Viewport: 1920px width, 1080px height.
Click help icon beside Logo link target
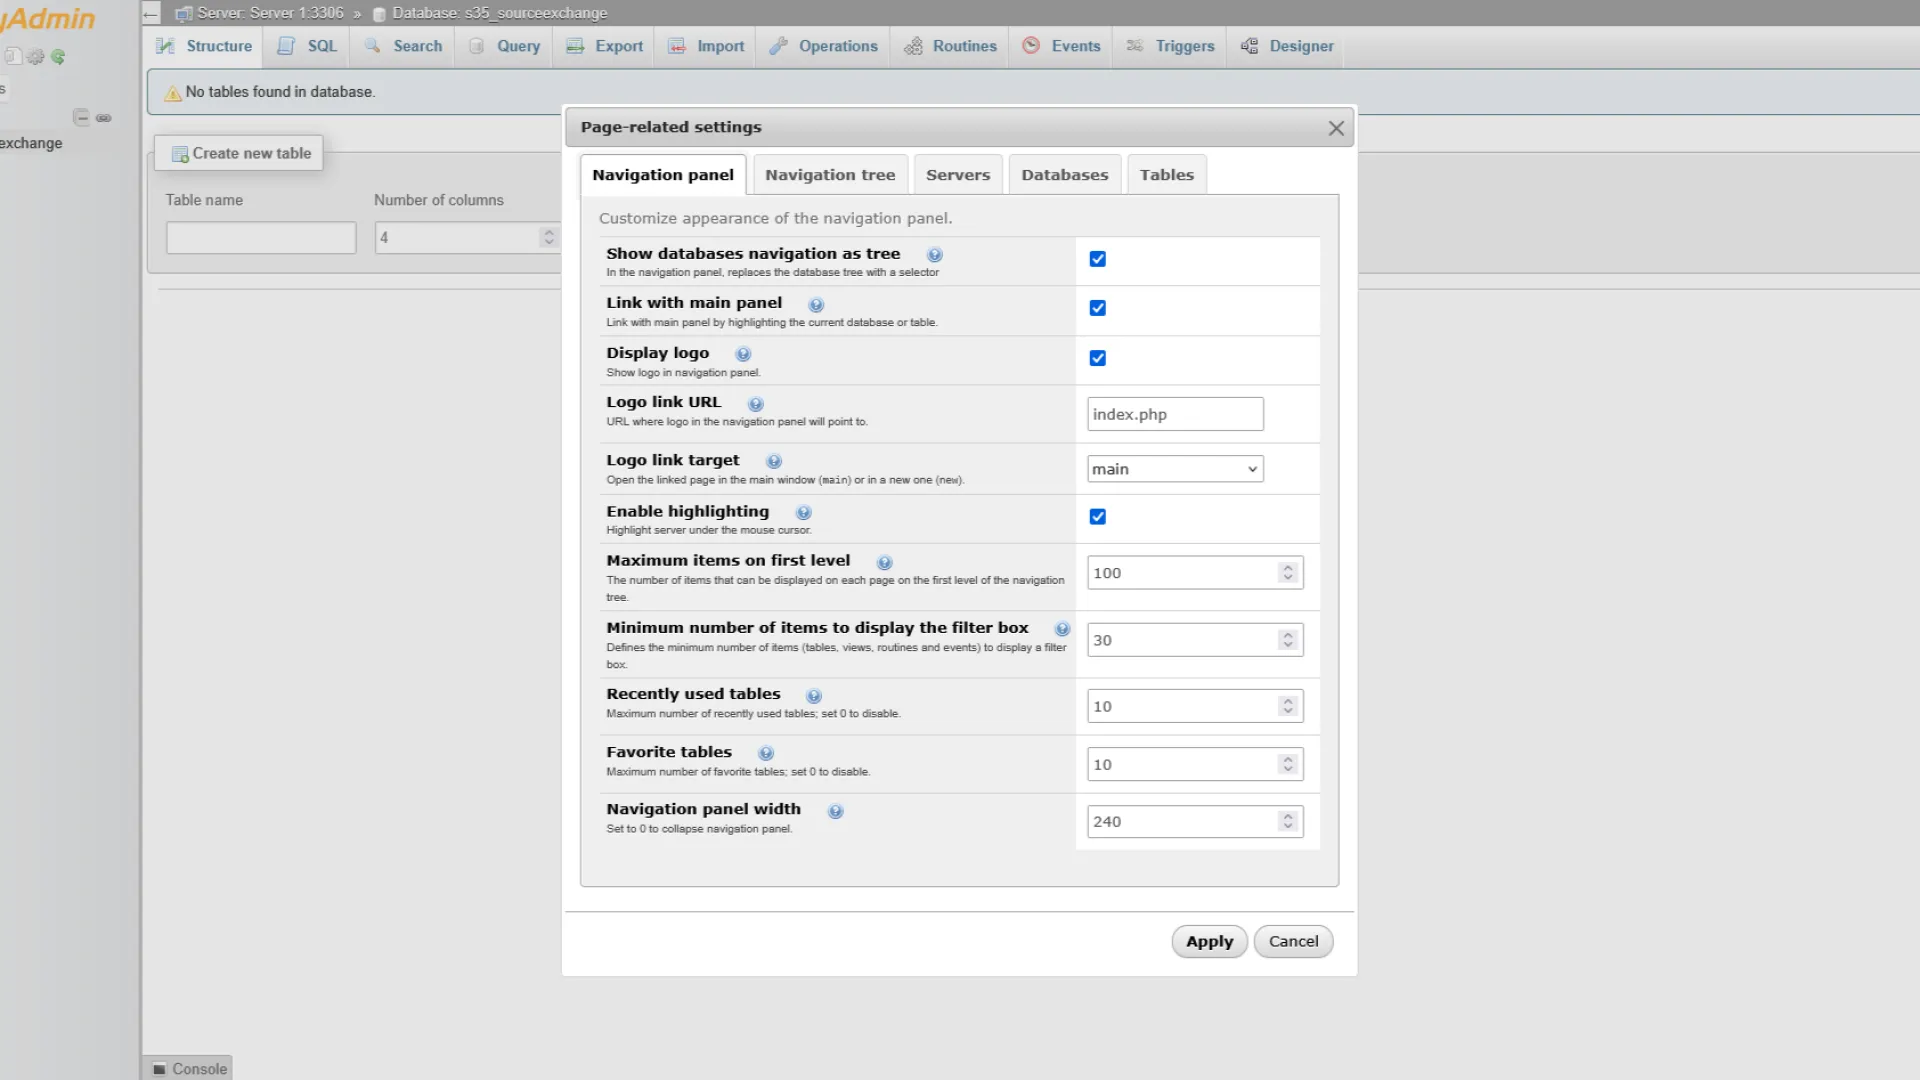[774, 461]
